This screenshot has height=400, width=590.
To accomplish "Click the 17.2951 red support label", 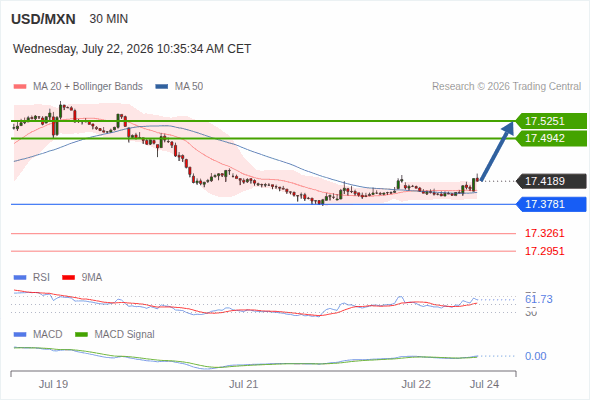I will click(x=544, y=251).
